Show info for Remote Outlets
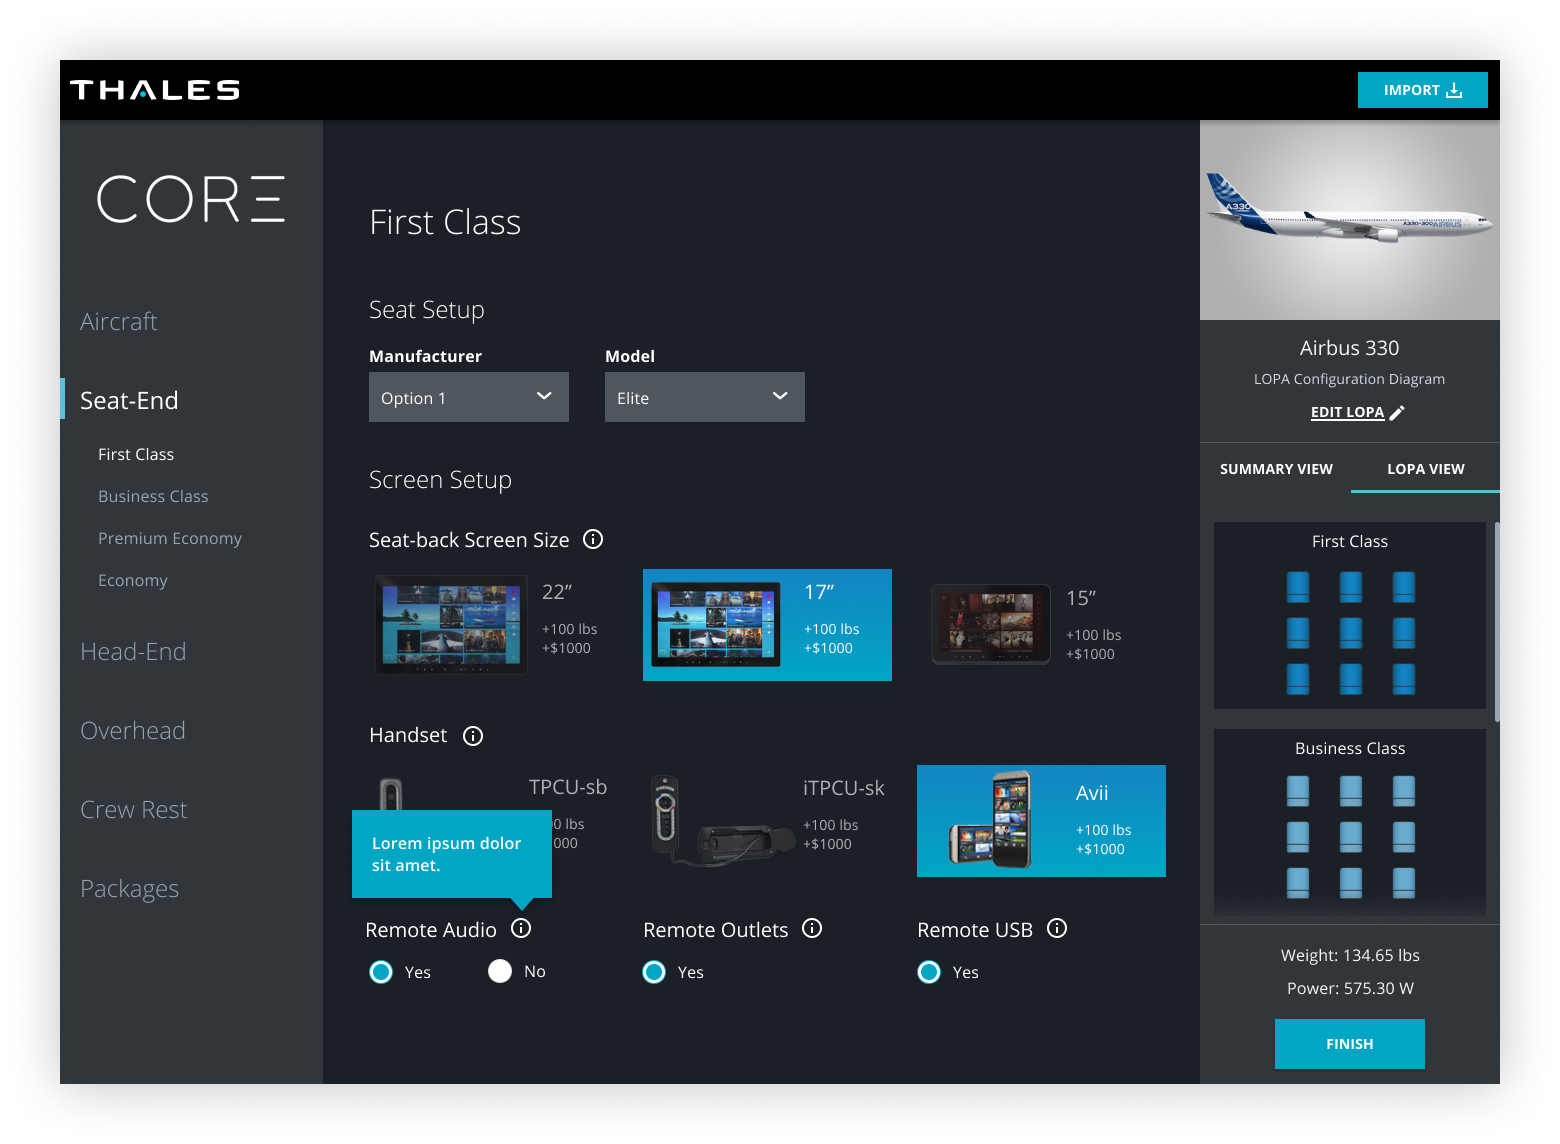 (x=812, y=928)
